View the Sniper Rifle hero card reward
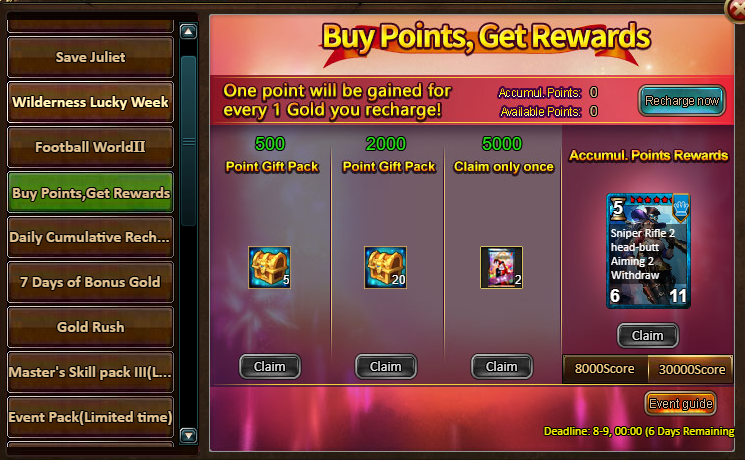745x460 pixels. click(x=649, y=251)
